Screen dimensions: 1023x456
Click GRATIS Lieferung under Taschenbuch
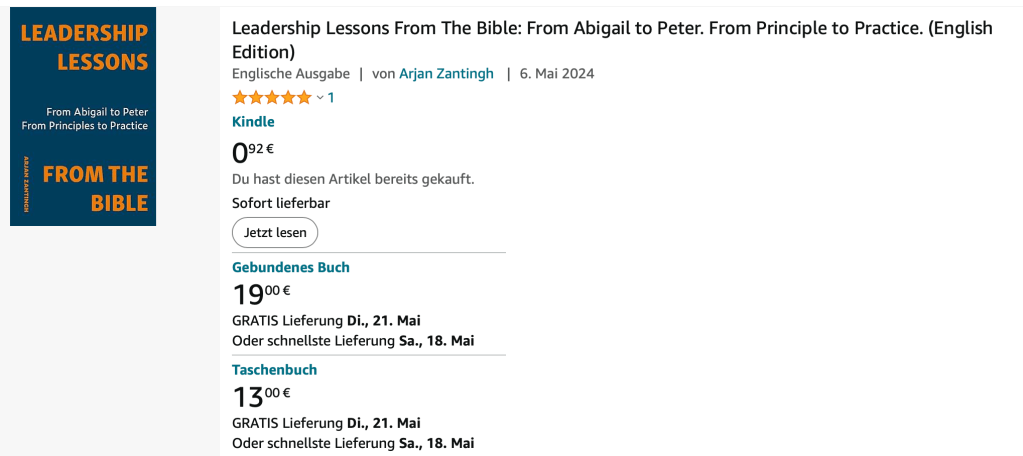[326, 423]
